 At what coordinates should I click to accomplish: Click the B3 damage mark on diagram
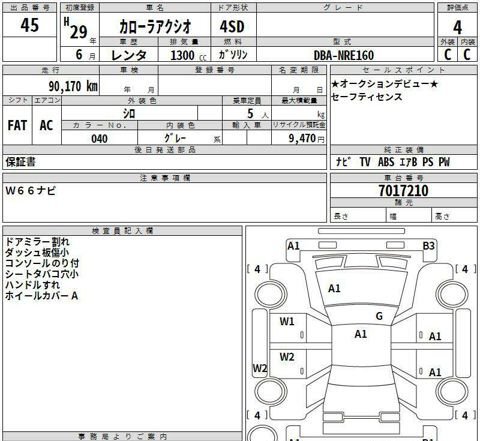pyautogui.click(x=429, y=246)
